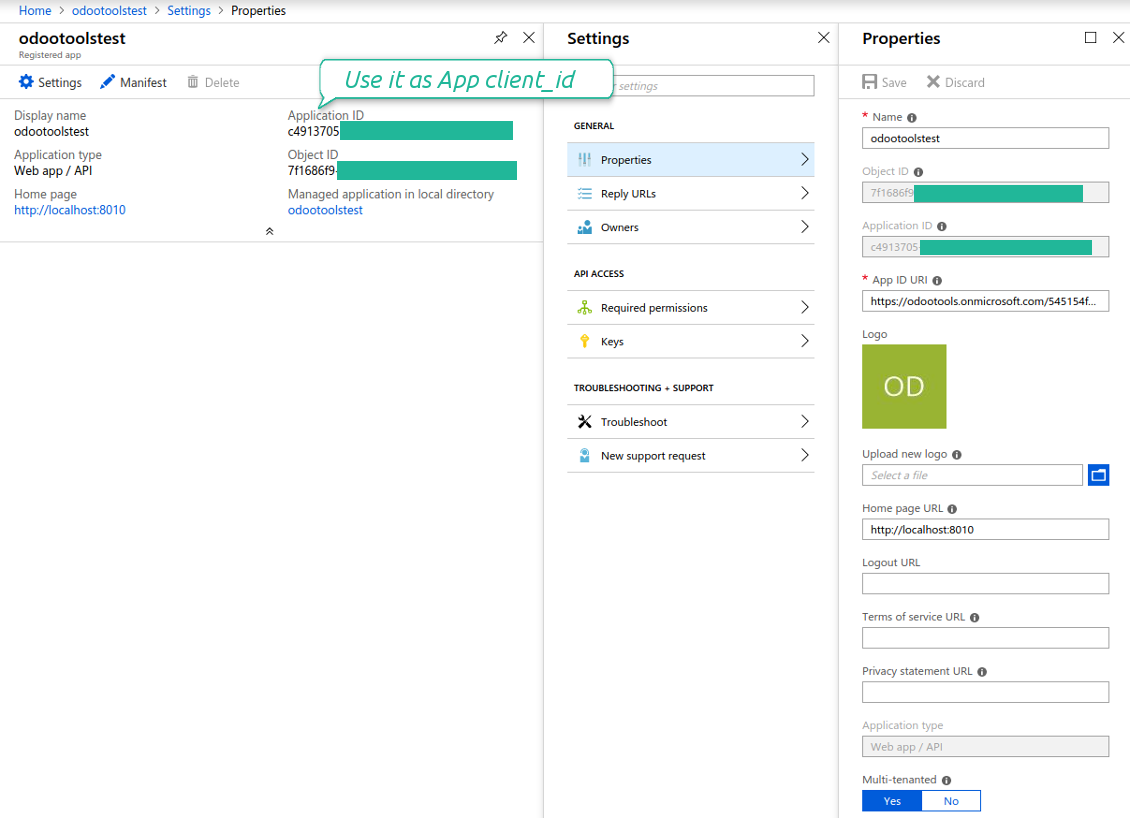Show info tooltip for Multi-tenanted

(x=946, y=781)
